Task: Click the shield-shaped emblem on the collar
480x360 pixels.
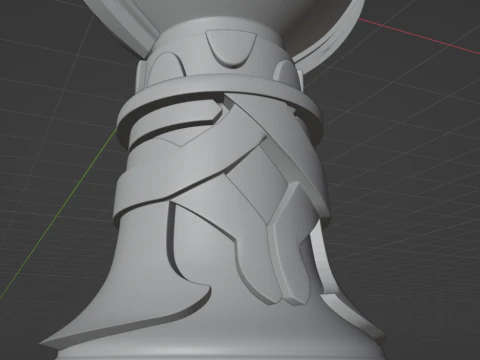Action: (231, 49)
